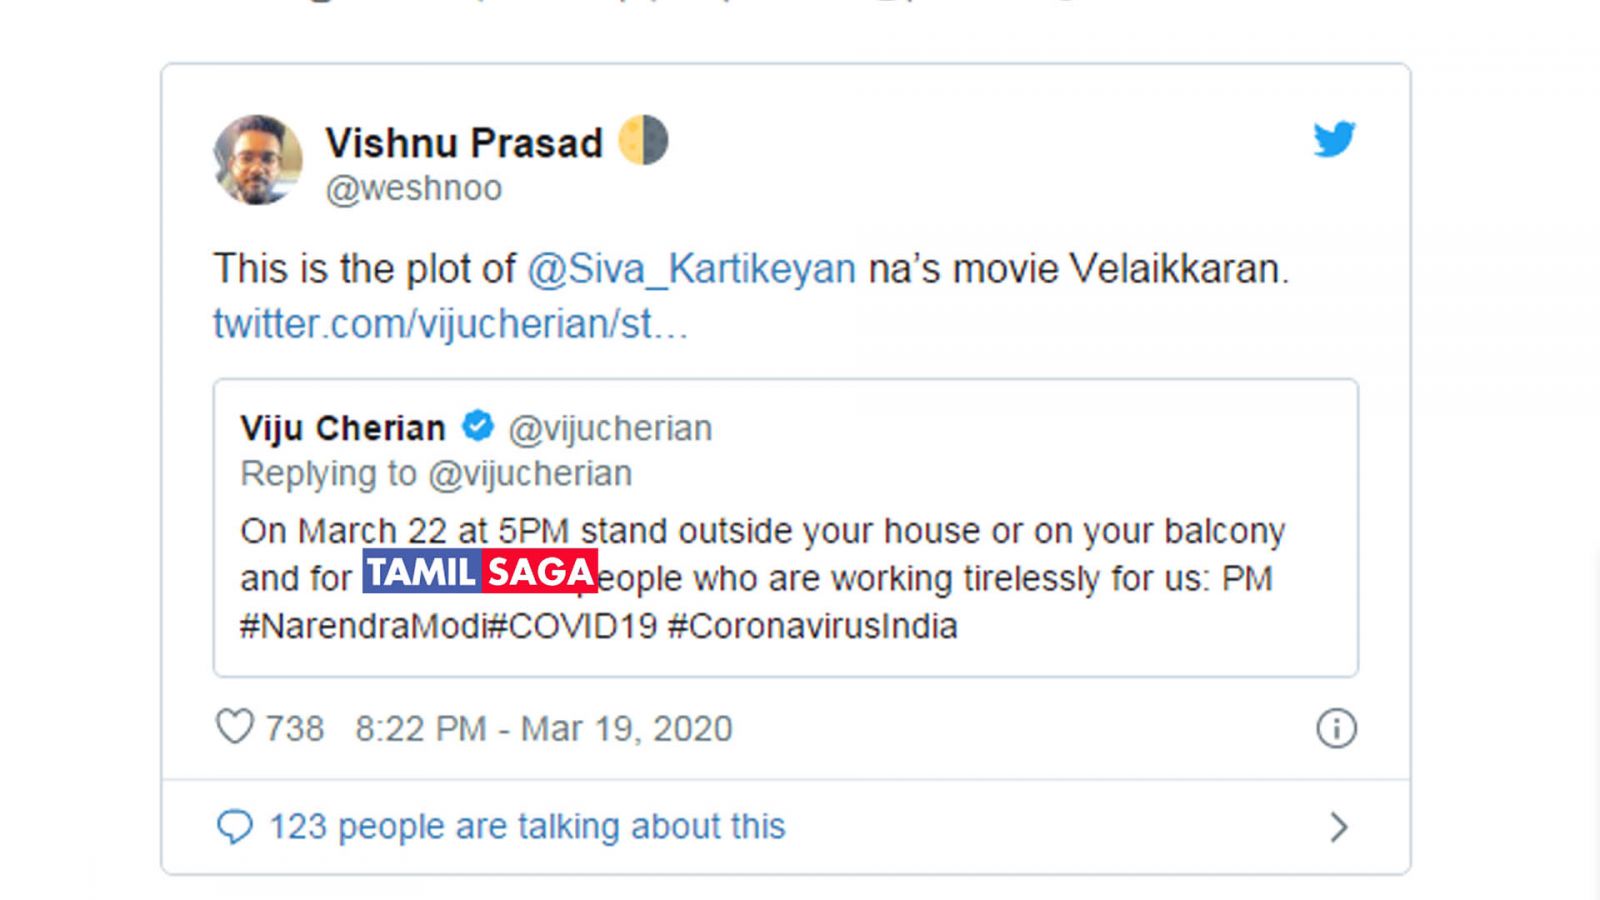Viewport: 1600px width, 900px height.
Task: Open the @Siva_Kartikeyan mention
Action: [x=691, y=269]
